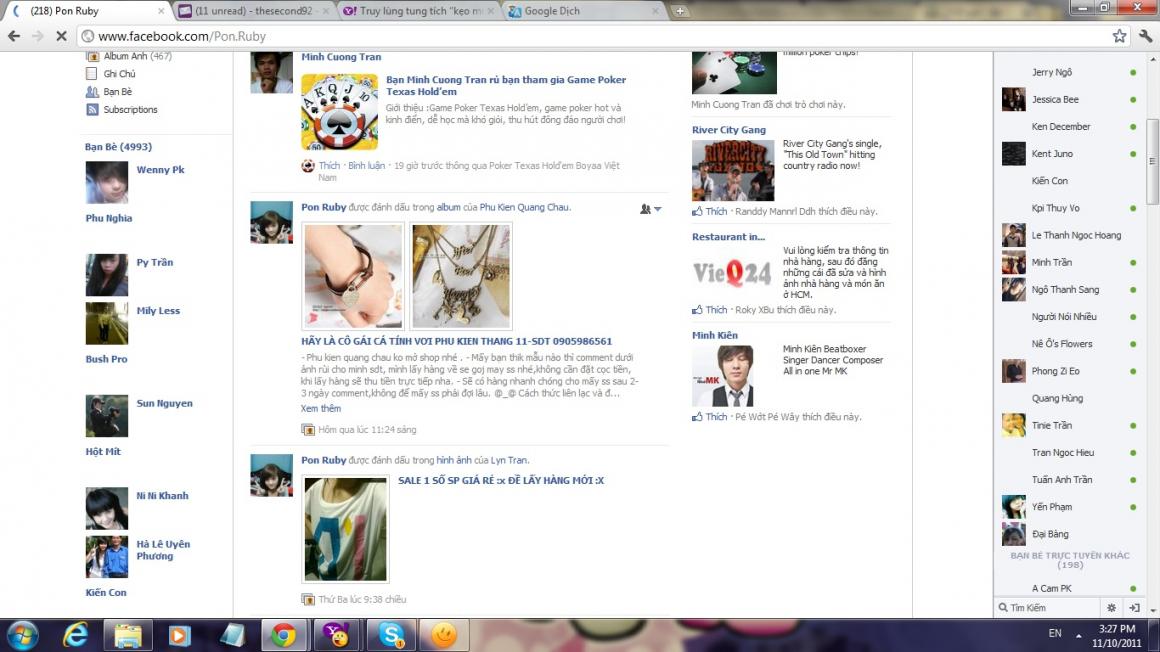
Task: Open Skype from taskbar
Action: pos(391,635)
